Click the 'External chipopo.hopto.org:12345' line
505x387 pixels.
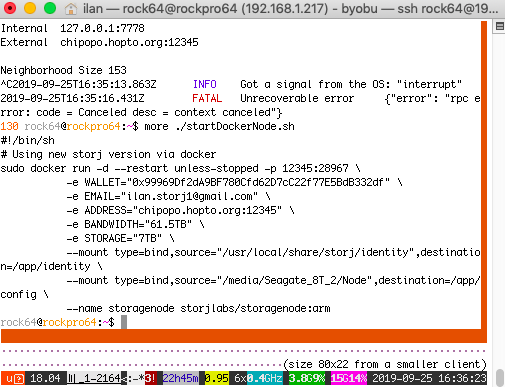tap(100, 42)
